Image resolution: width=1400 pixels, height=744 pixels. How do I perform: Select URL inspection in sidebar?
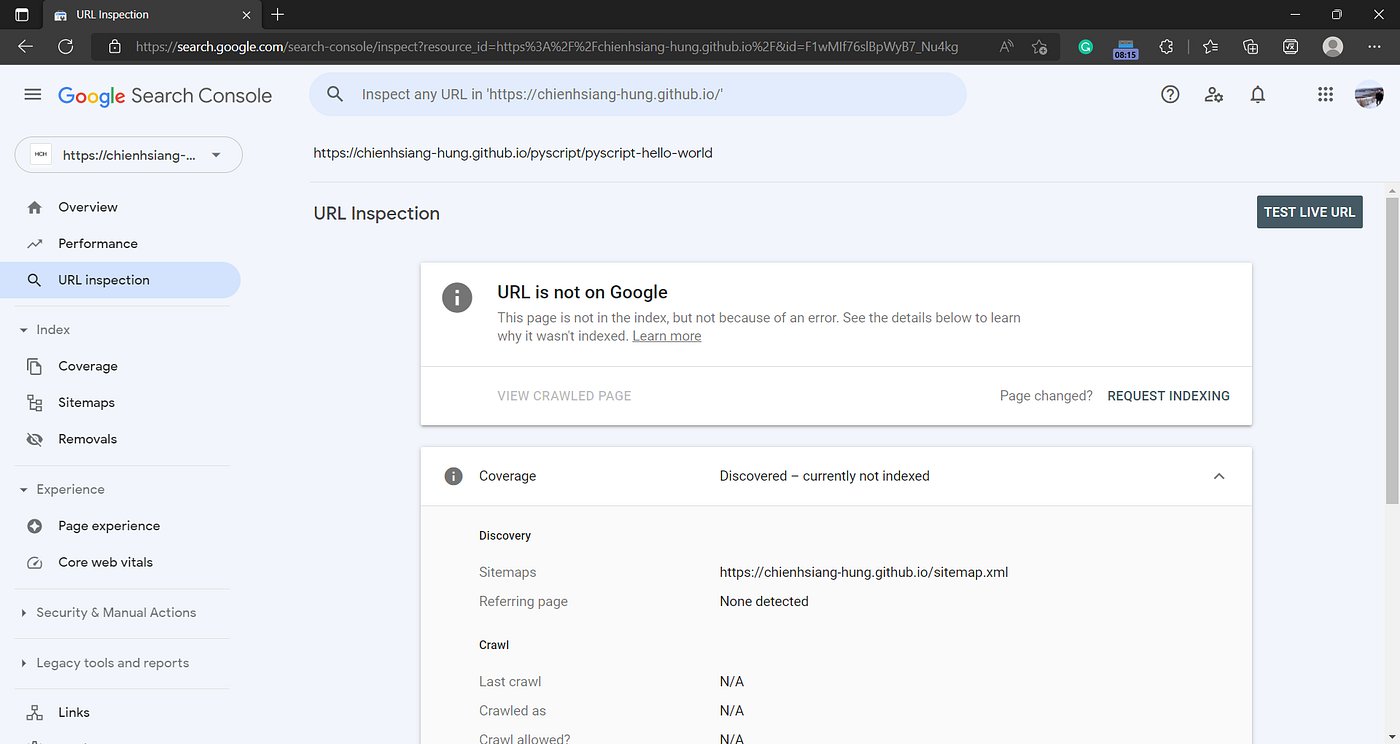point(120,280)
